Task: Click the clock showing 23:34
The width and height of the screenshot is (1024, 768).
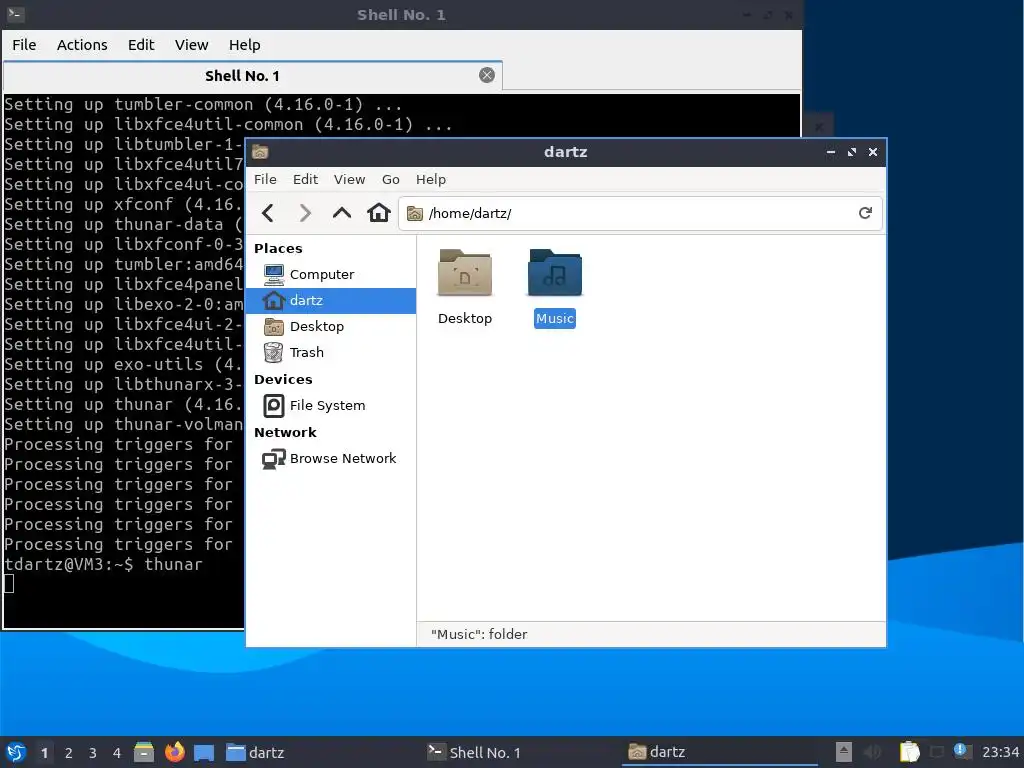Action: (x=1000, y=752)
